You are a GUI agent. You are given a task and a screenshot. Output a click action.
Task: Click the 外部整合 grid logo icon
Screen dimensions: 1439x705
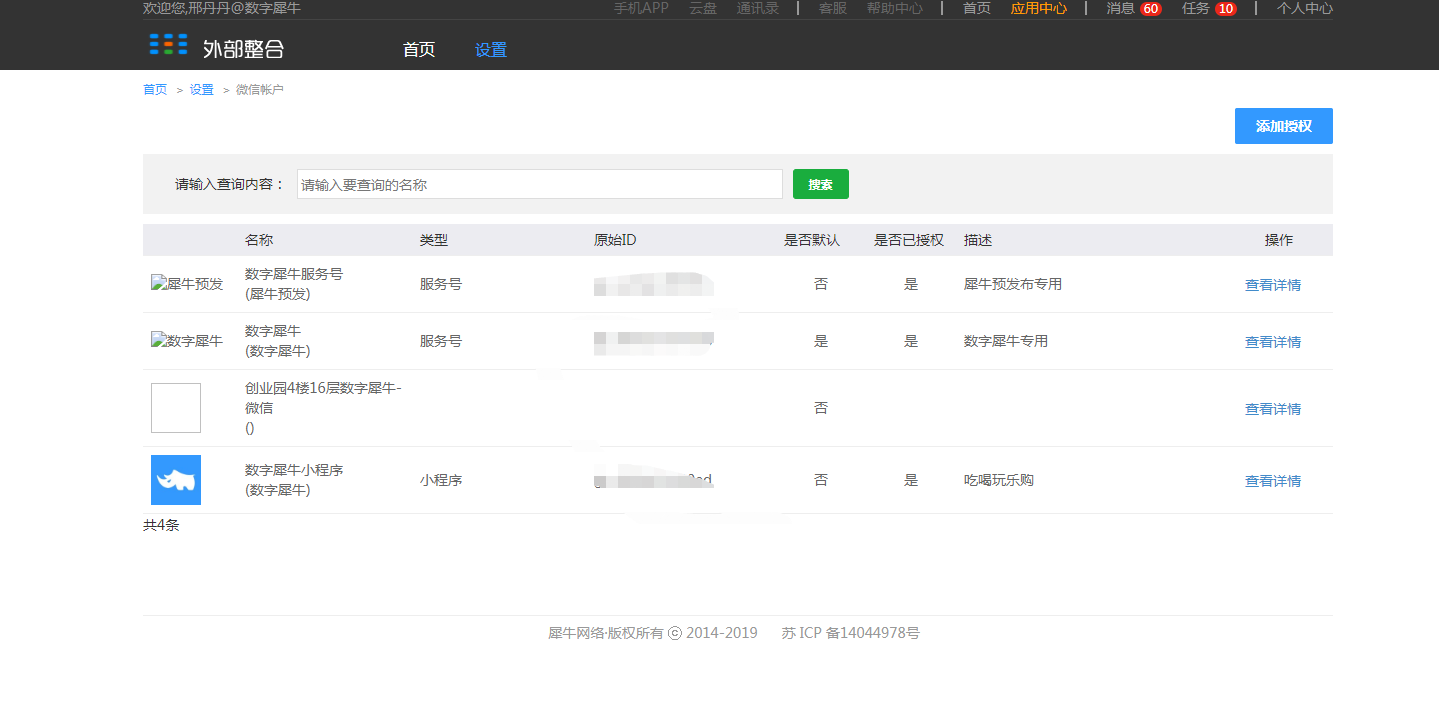click(x=168, y=44)
